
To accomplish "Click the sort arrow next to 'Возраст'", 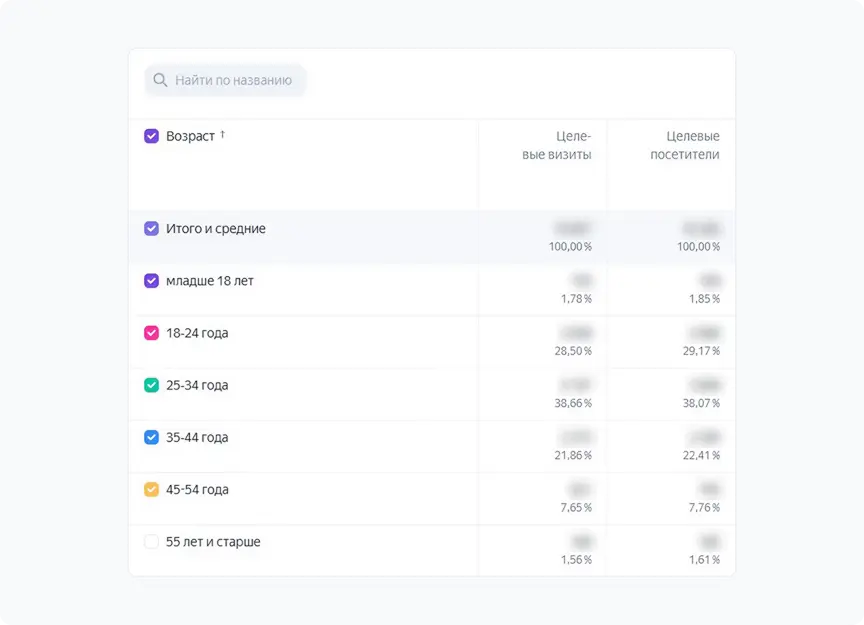I will pos(223,135).
